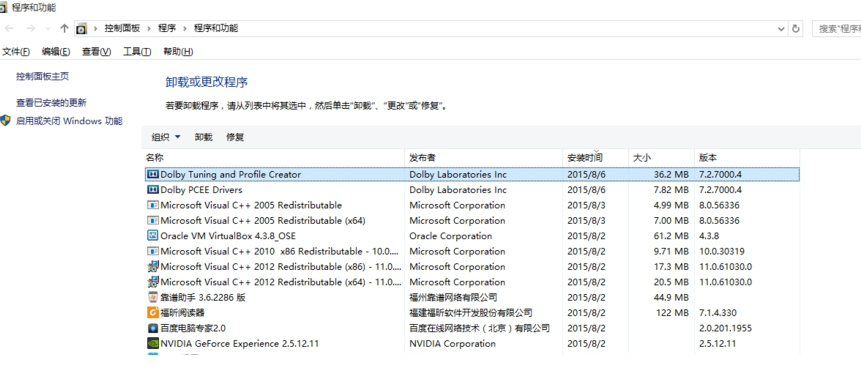Open the recent locations dropdown arrow
This screenshot has width=861, height=369.
point(48,29)
